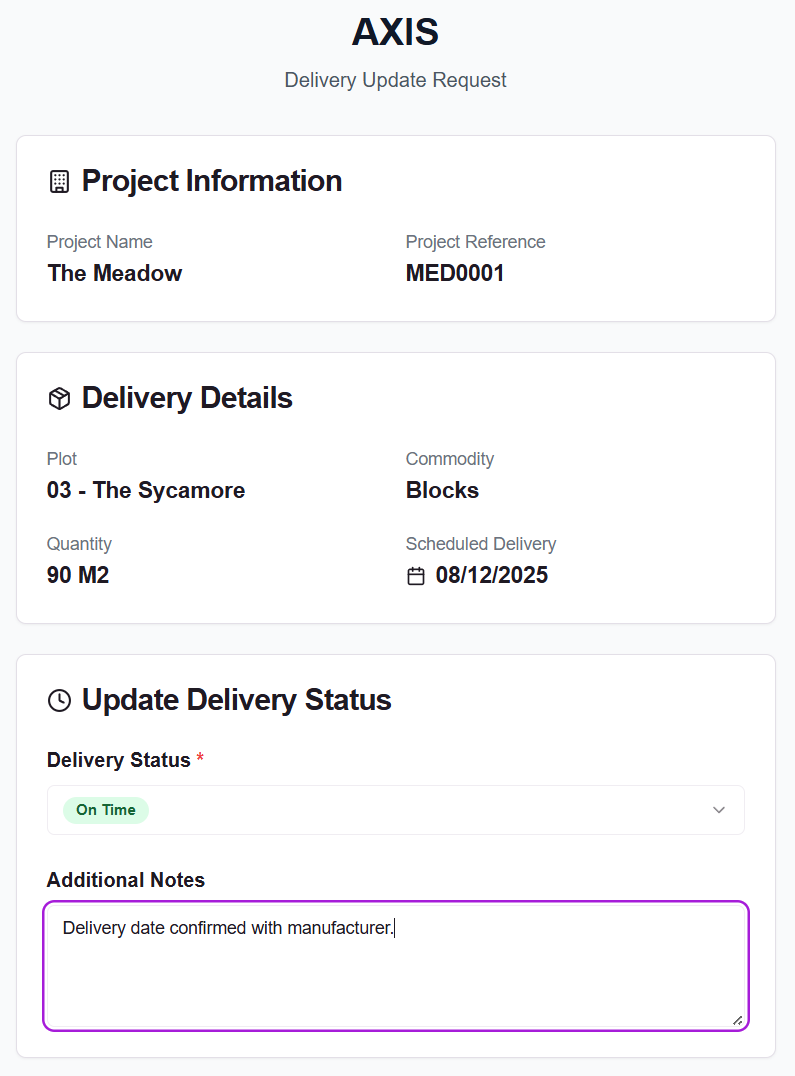The height and width of the screenshot is (1076, 795).
Task: Click the AXIS title heading
Action: [x=395, y=33]
